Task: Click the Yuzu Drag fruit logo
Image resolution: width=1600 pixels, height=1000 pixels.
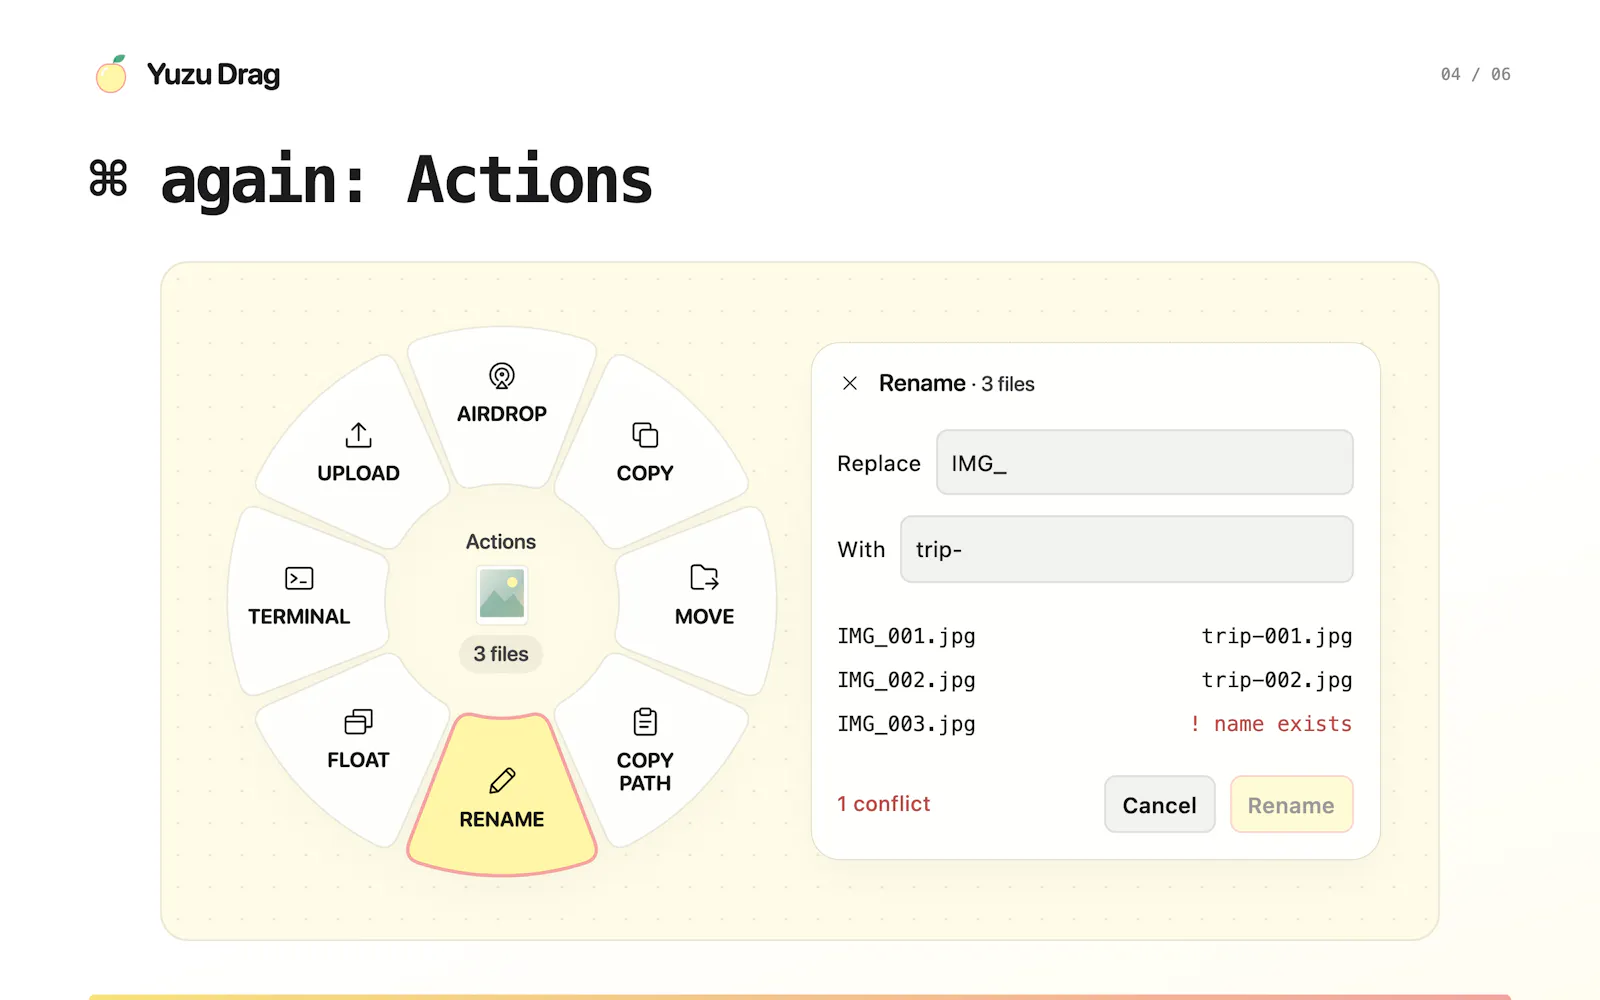Action: [112, 74]
